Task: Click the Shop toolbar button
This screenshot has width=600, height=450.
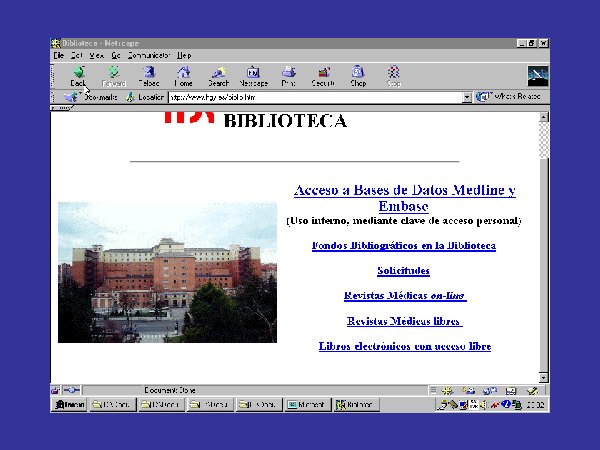Action: 358,76
